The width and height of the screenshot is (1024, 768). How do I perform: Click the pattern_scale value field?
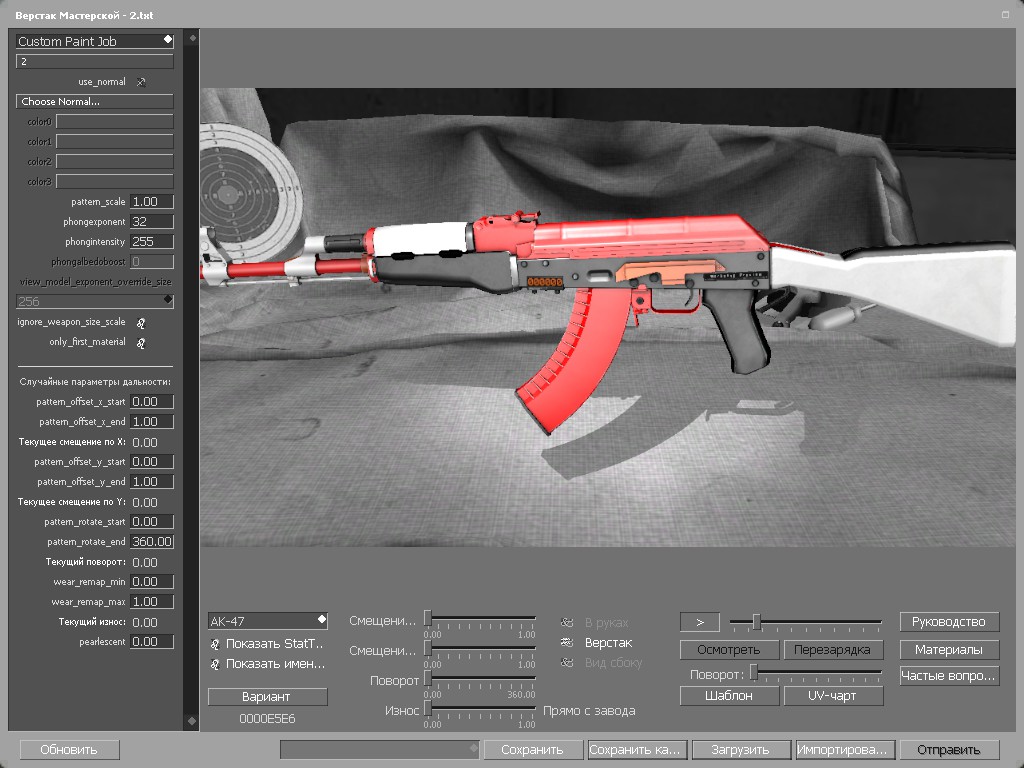(152, 202)
